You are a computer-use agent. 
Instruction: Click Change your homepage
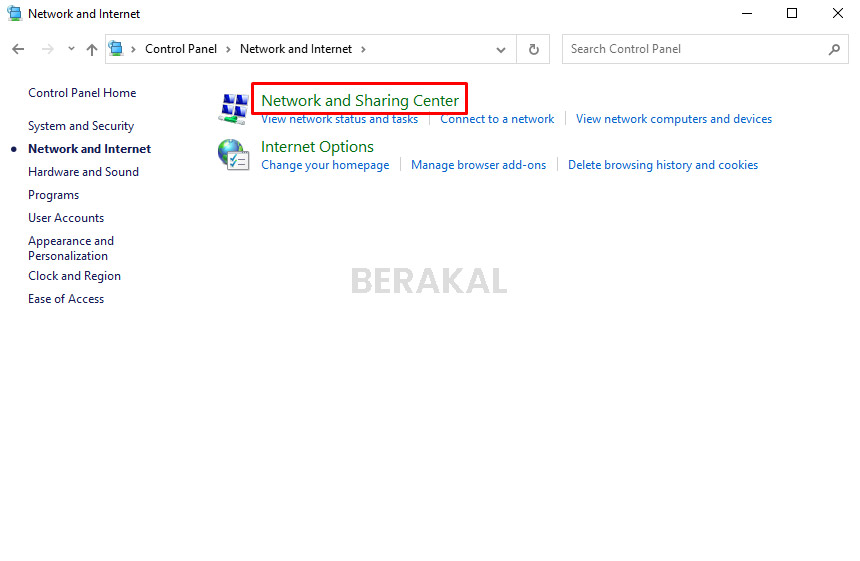tap(325, 165)
